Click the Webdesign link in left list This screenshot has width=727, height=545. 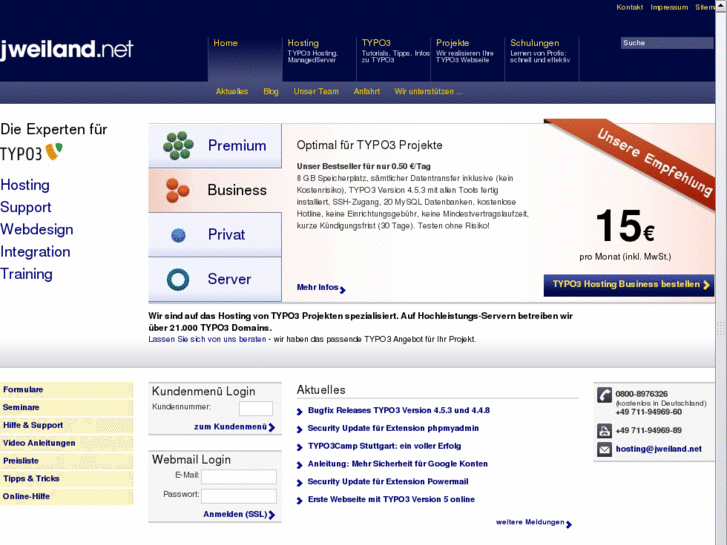click(x=37, y=230)
